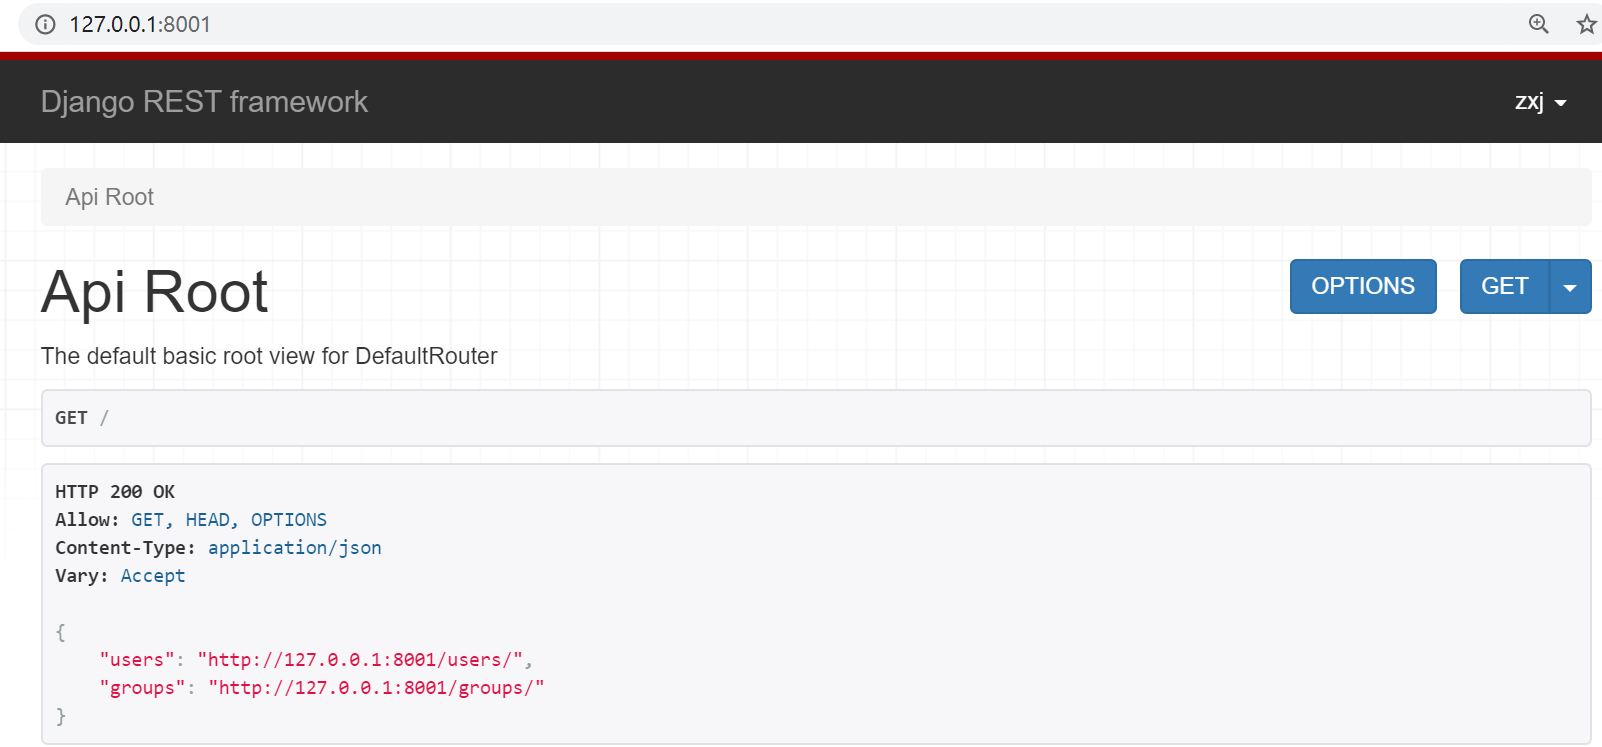
Task: Click the Api Root page heading
Action: coord(154,292)
